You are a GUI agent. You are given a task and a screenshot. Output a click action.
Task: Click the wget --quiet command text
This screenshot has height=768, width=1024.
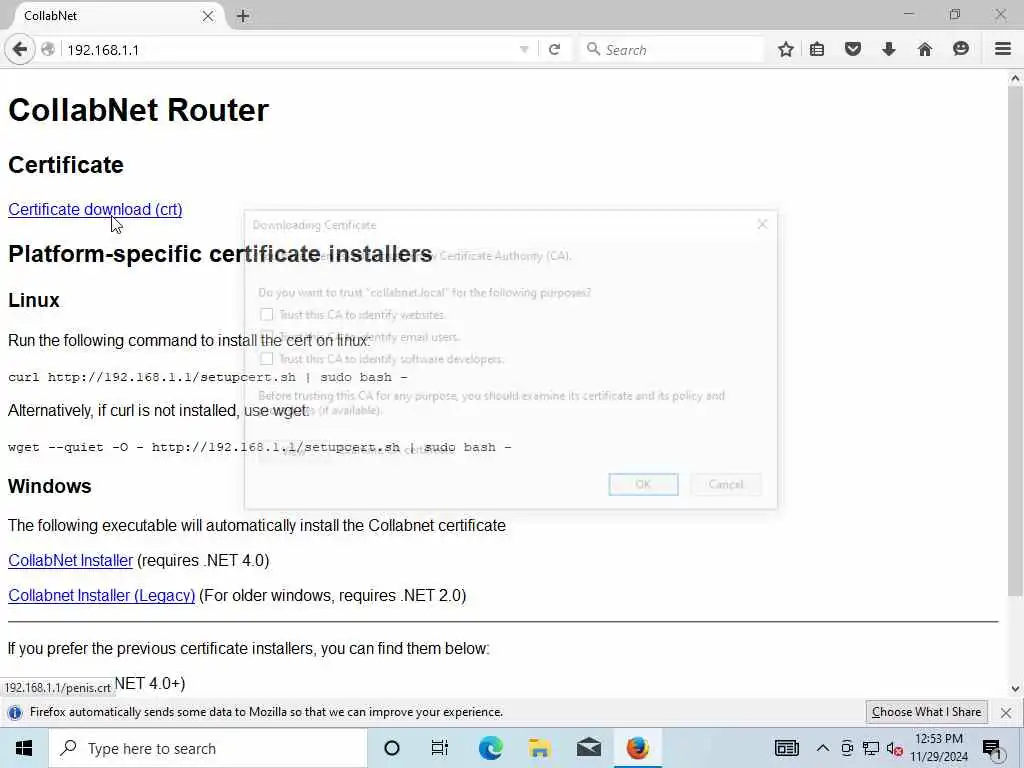pos(260,447)
